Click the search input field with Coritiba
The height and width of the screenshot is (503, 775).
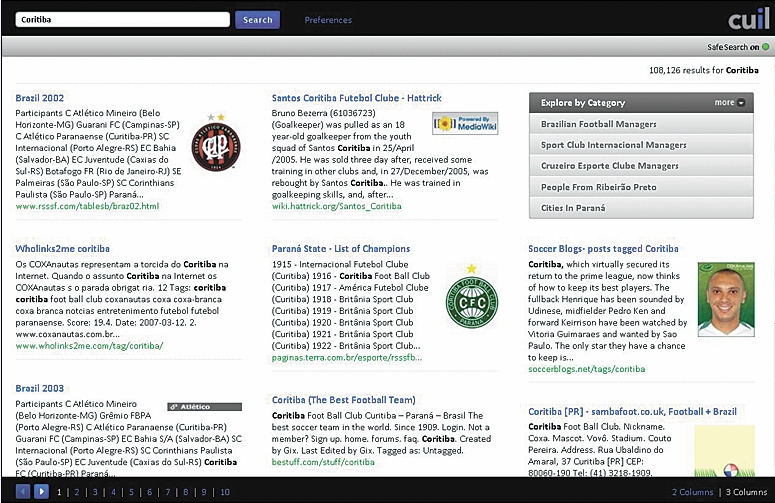tap(122, 19)
